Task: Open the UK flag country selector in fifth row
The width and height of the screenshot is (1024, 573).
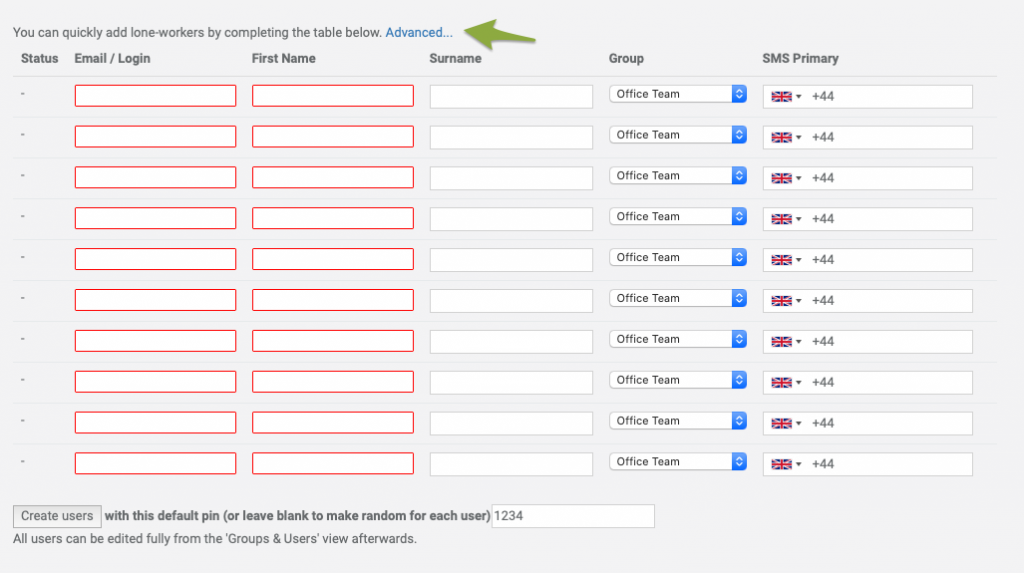Action: pos(786,260)
